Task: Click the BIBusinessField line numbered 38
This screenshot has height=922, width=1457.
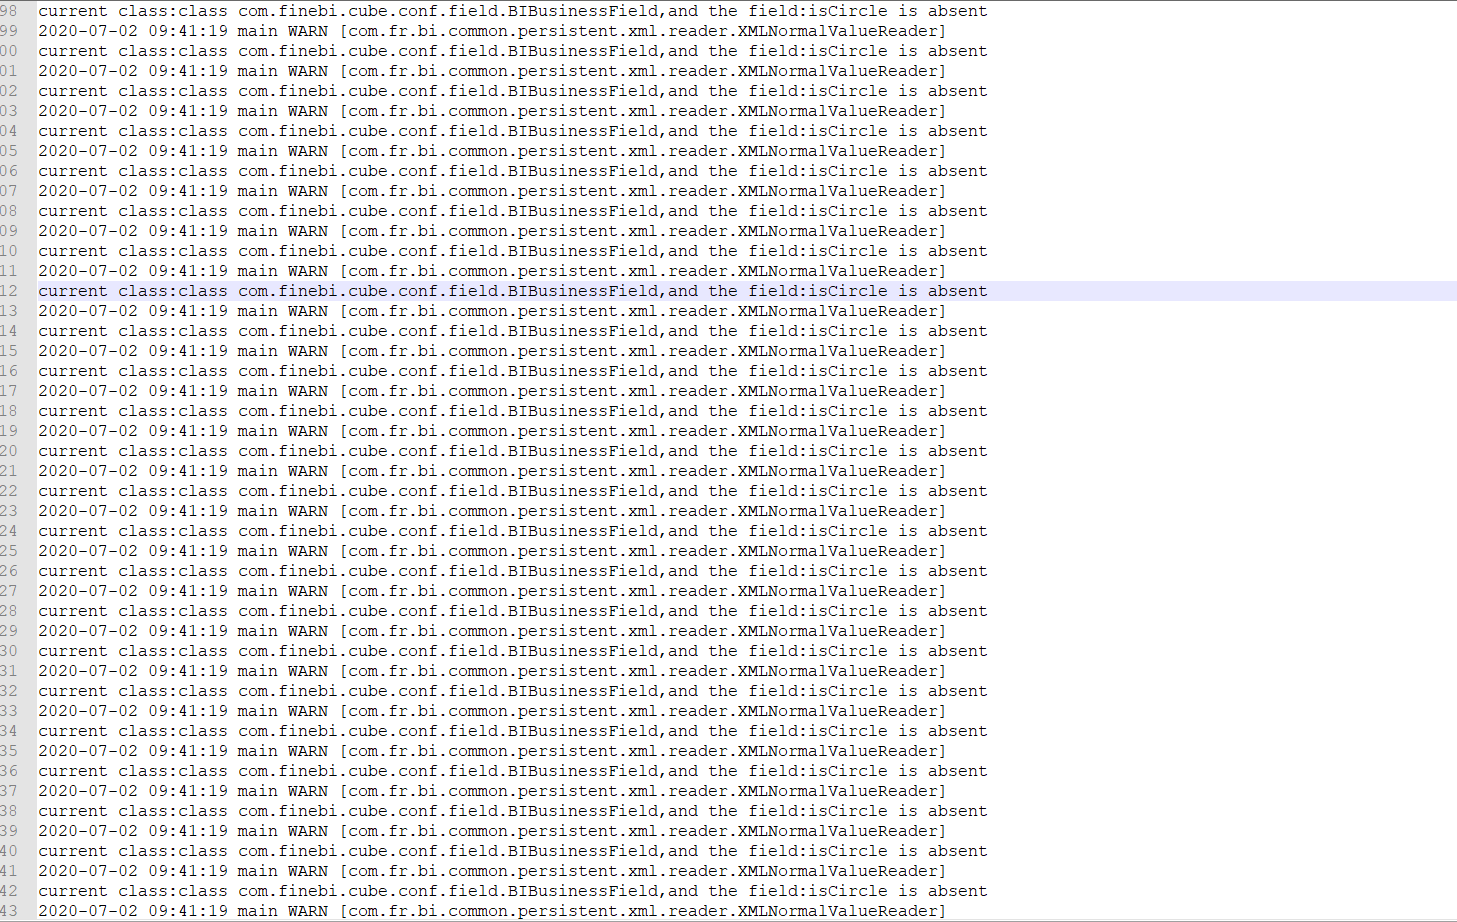Action: [513, 811]
